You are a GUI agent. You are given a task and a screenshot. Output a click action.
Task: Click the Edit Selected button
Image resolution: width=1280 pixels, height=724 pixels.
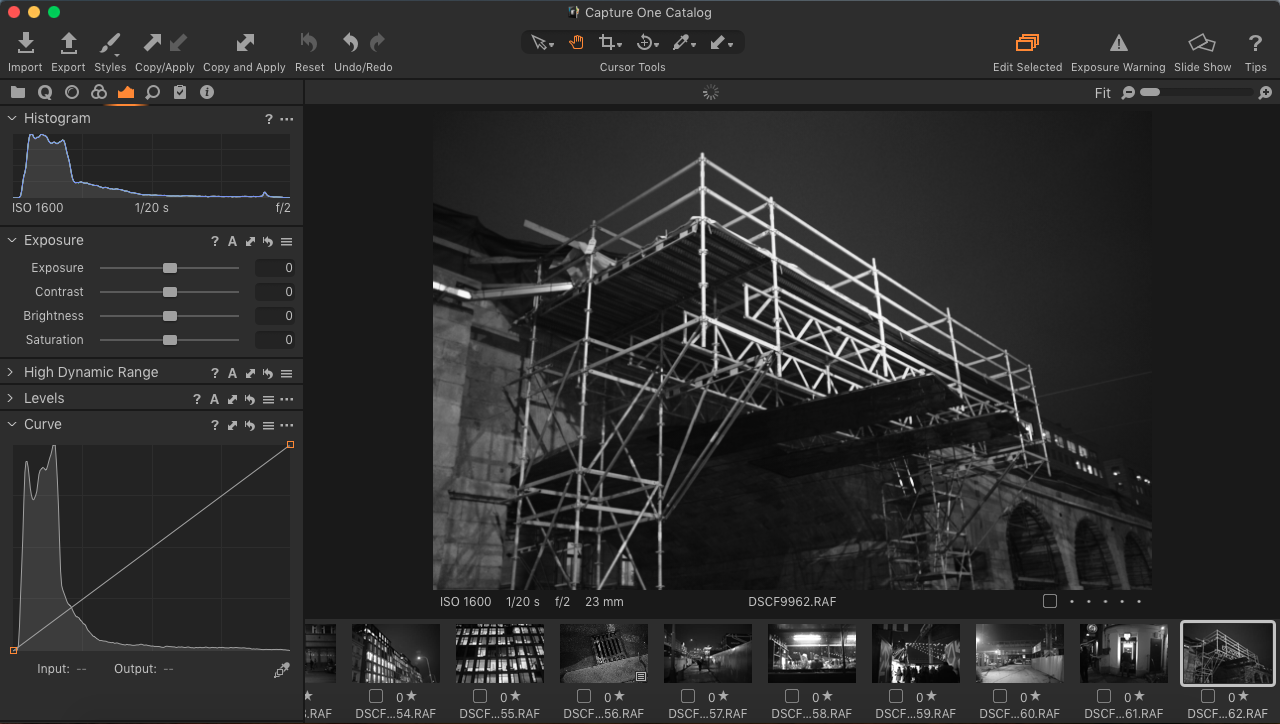coord(1027,42)
